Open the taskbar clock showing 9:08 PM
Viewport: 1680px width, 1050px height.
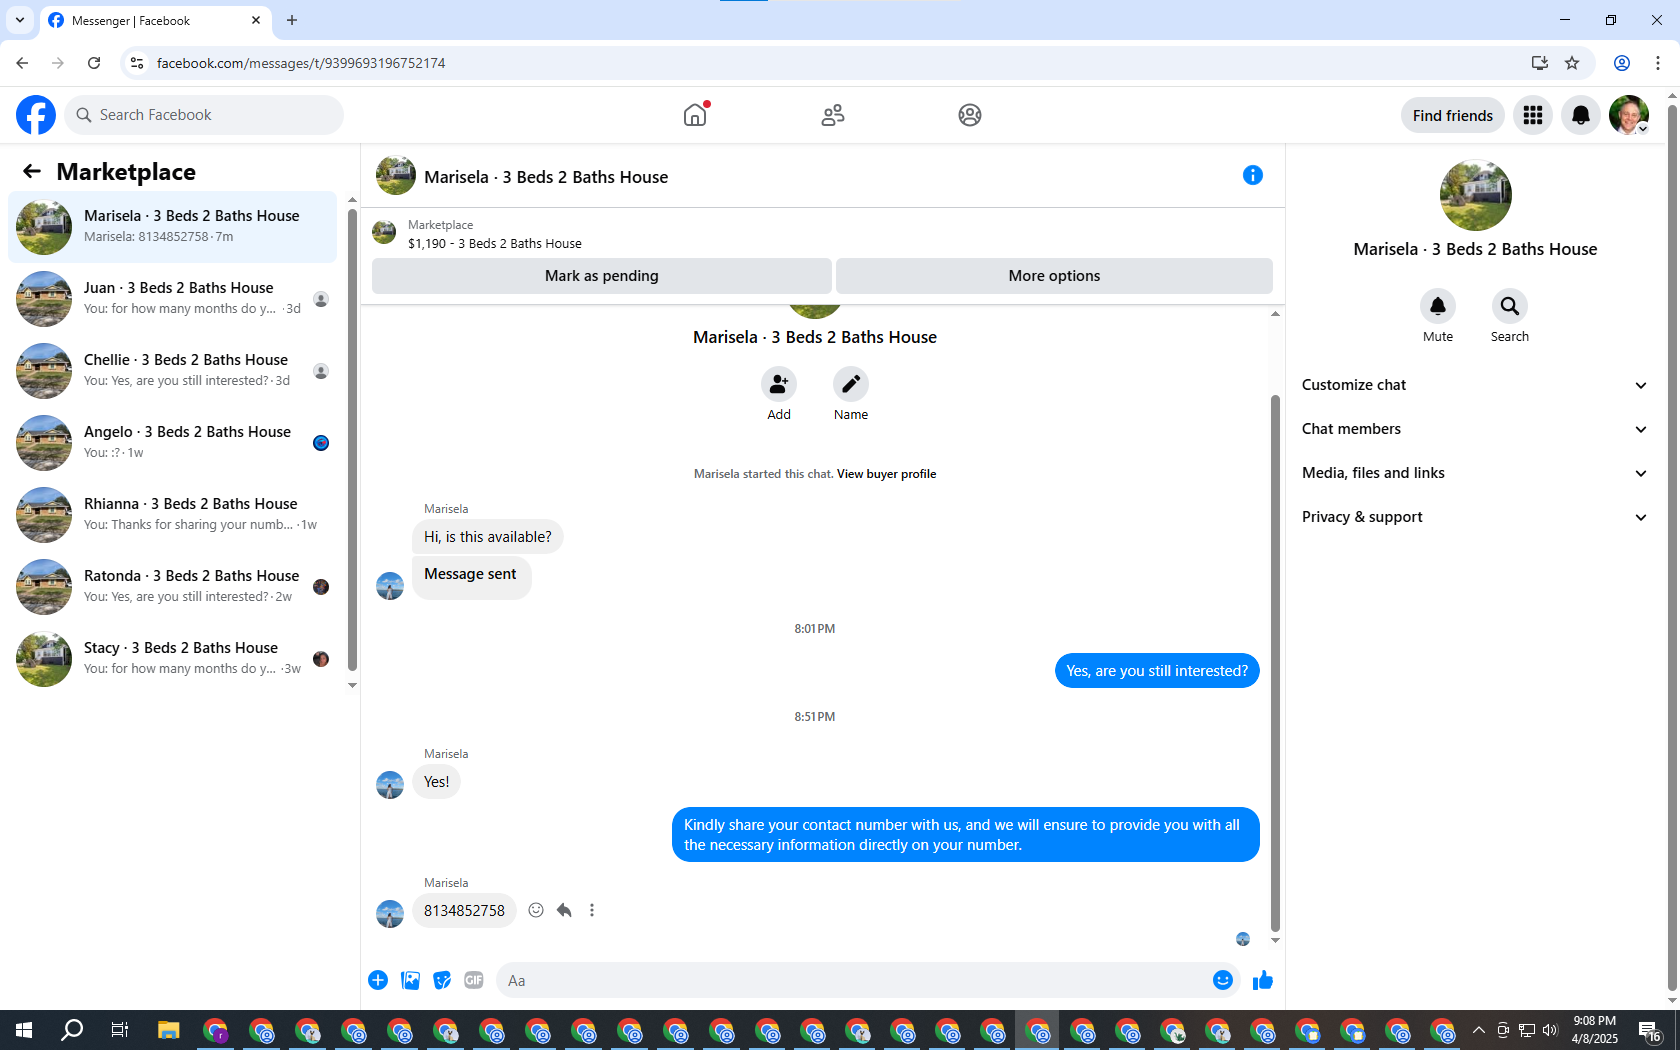click(x=1594, y=1030)
